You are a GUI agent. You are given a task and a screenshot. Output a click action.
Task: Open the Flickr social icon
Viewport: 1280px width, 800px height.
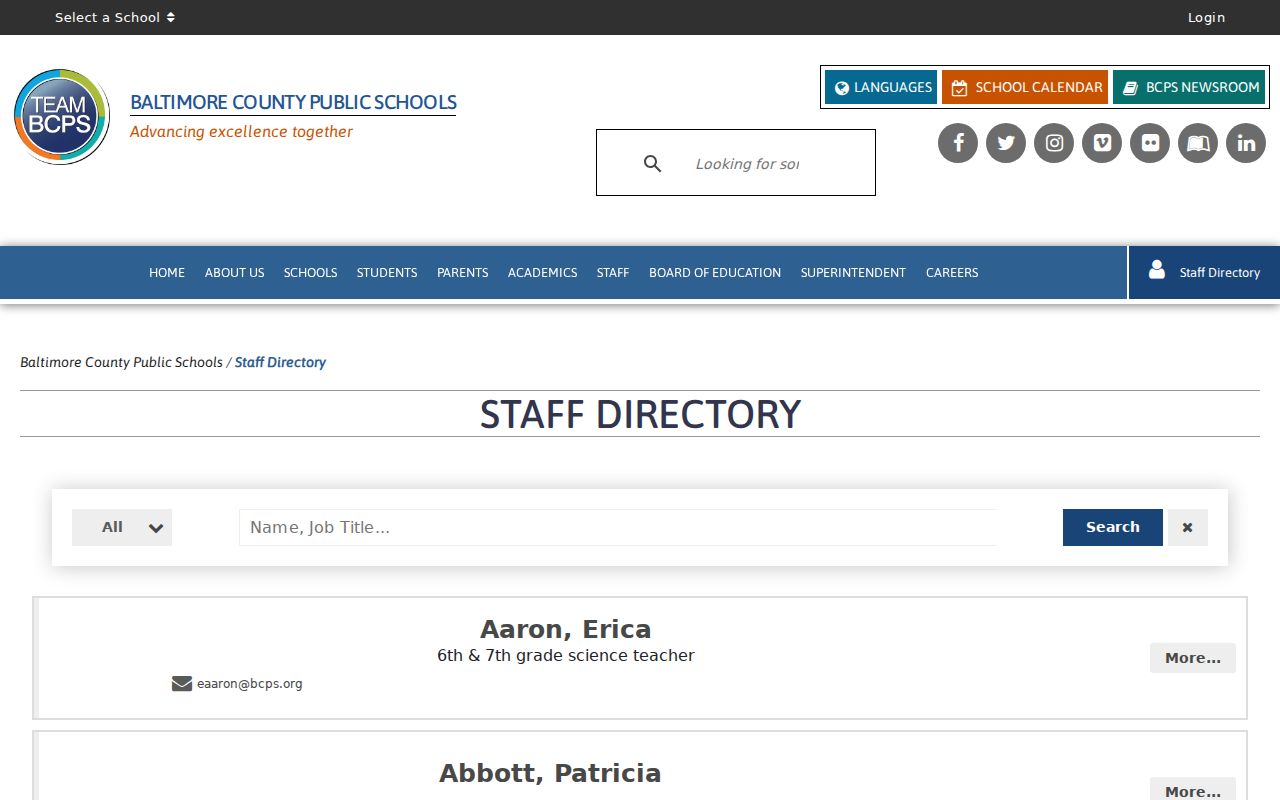(x=1150, y=143)
